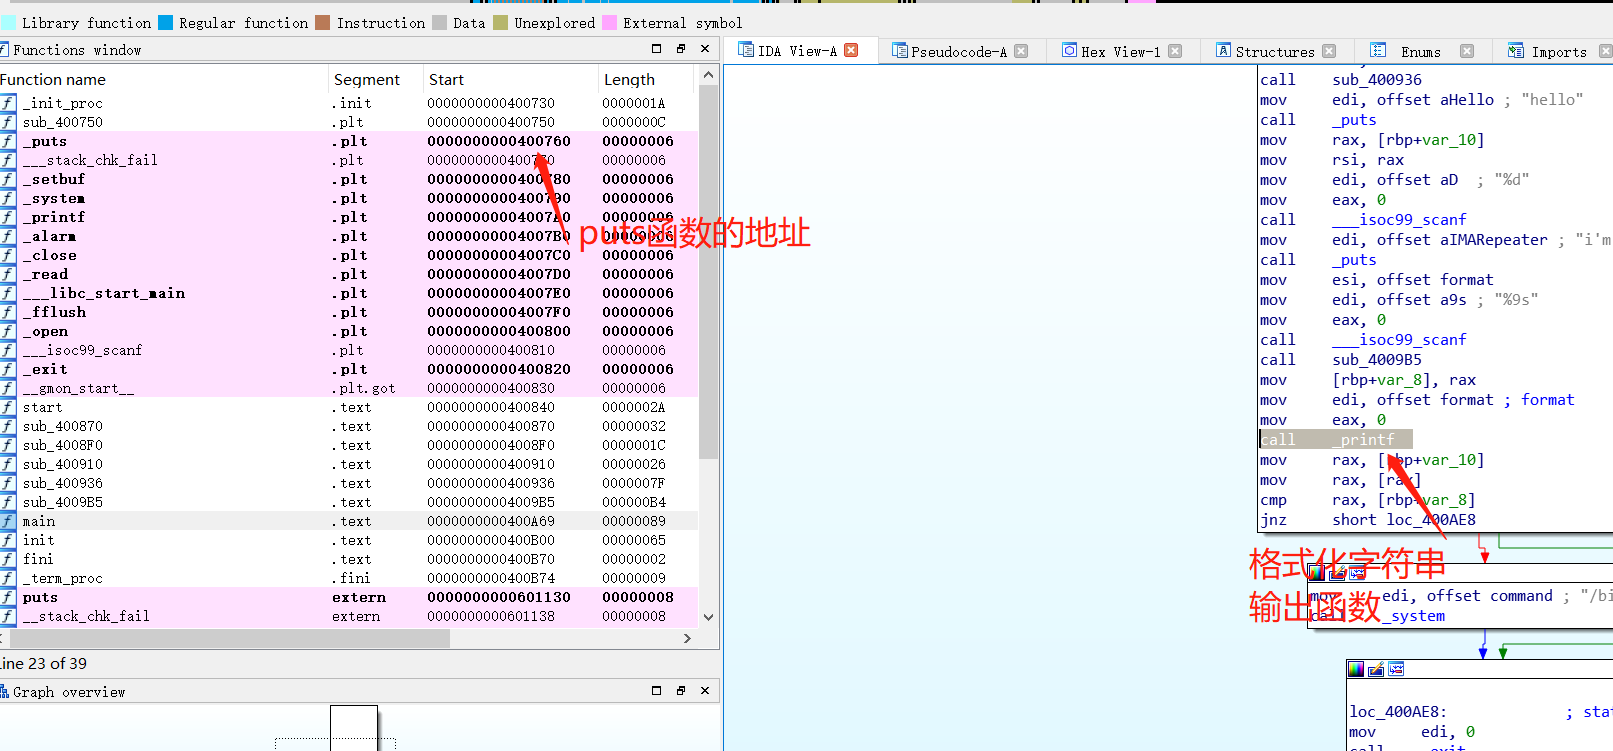Select the extern puts row
Viewport: 1613px width, 751px height.
[349, 597]
